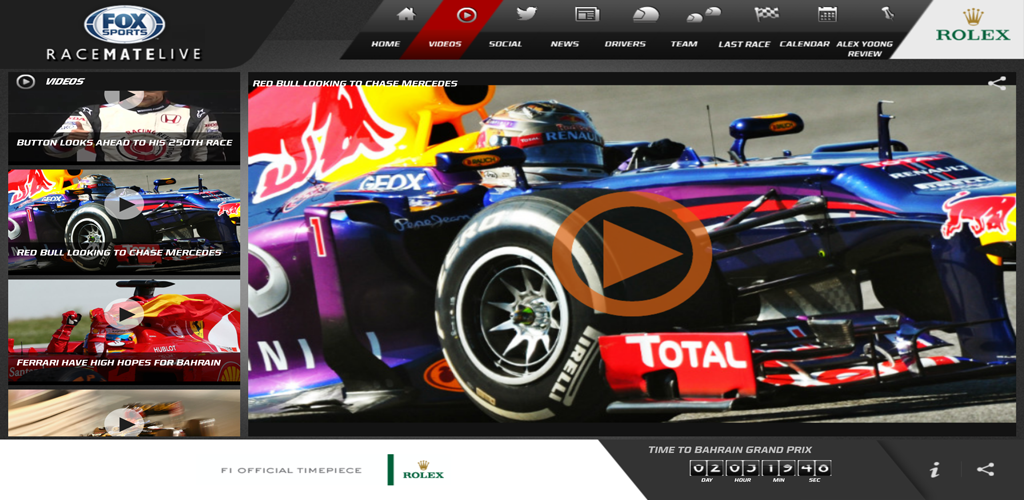Click the Videos panel header play icon
This screenshot has width=1024, height=500.
pyautogui.click(x=25, y=82)
